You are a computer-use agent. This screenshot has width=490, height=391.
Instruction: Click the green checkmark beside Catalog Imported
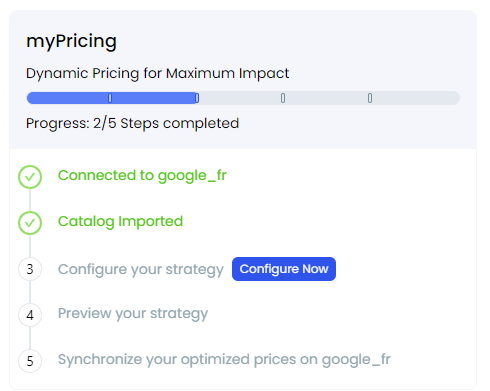[30, 223]
